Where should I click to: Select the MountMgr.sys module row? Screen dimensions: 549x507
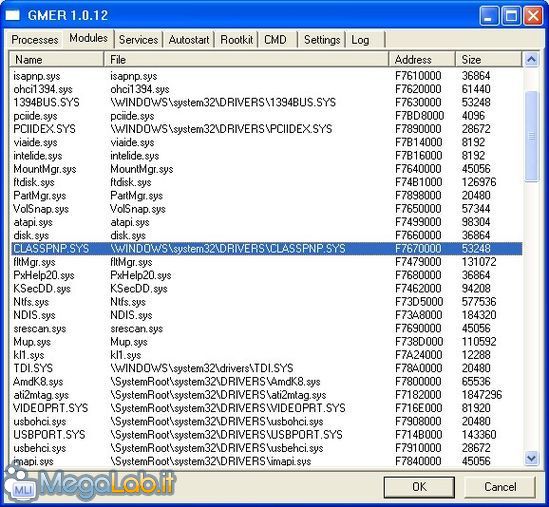(x=267, y=169)
